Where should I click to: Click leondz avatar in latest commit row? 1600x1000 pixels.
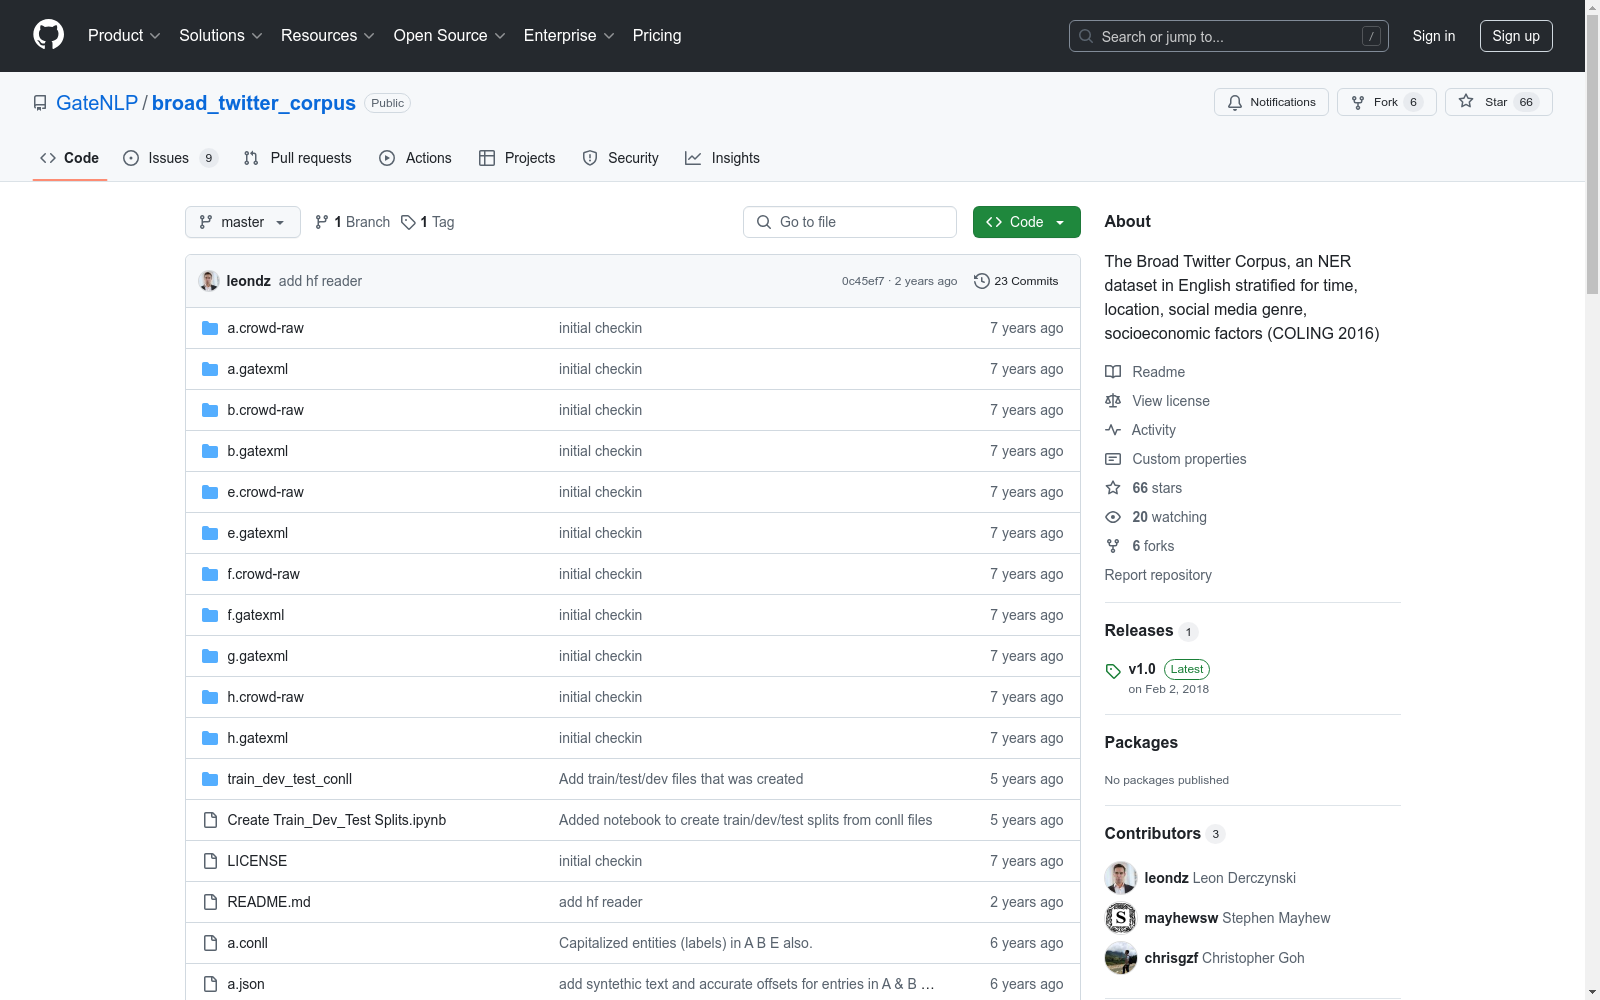tap(209, 281)
